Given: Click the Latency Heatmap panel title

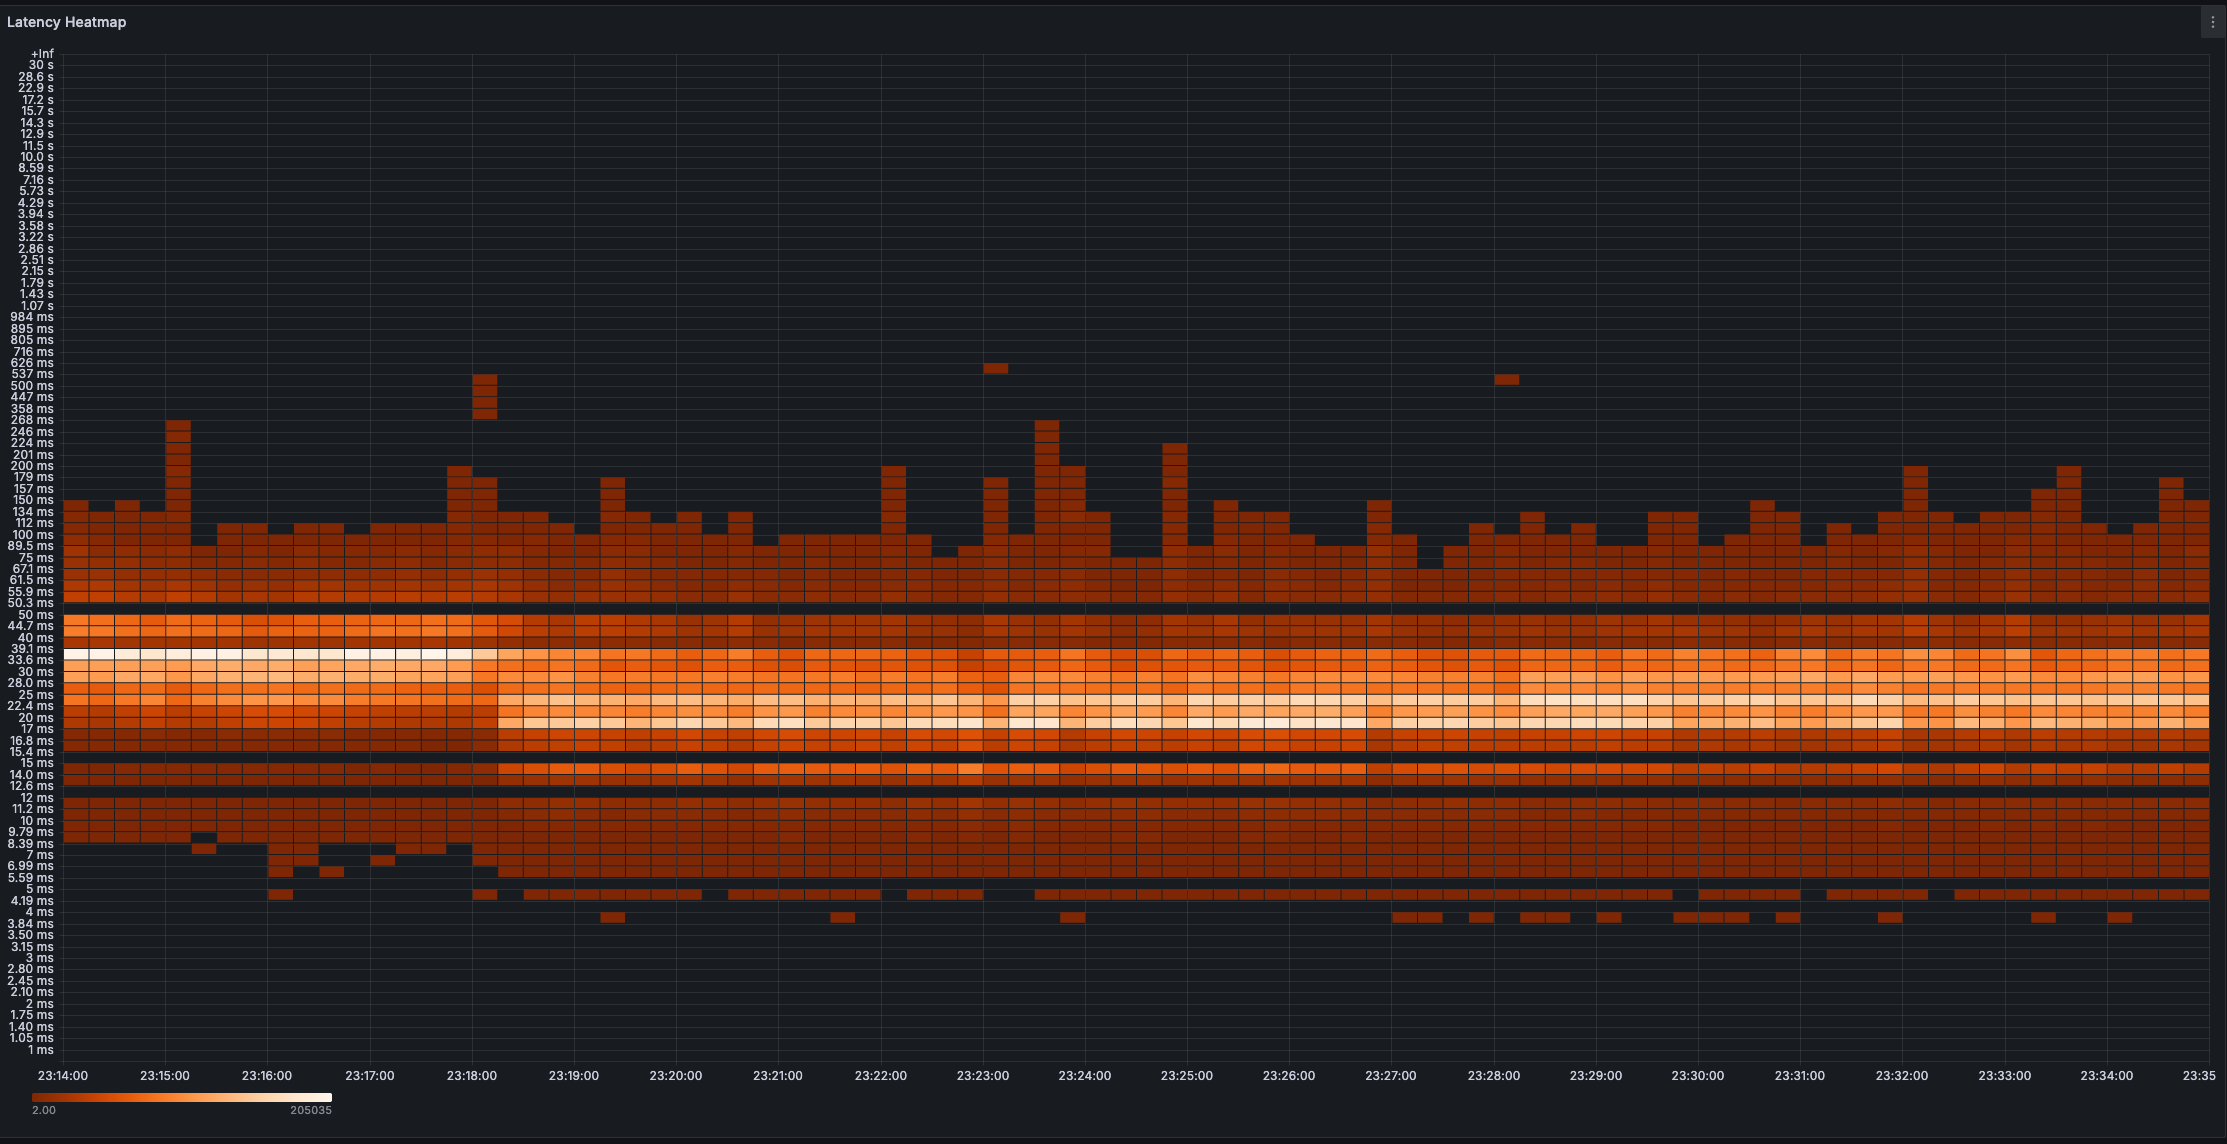Looking at the screenshot, I should 66,22.
